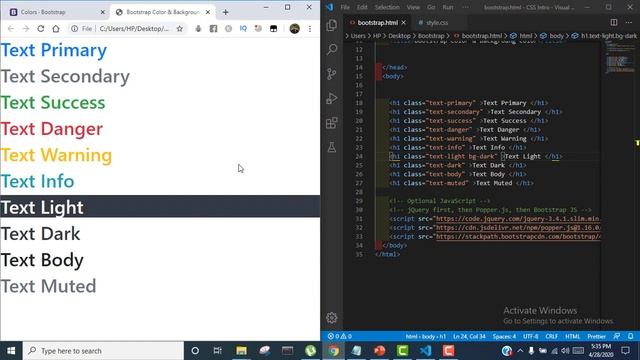The height and width of the screenshot is (360, 640).
Task: Reload the Chrome page
Action: click(40, 29)
